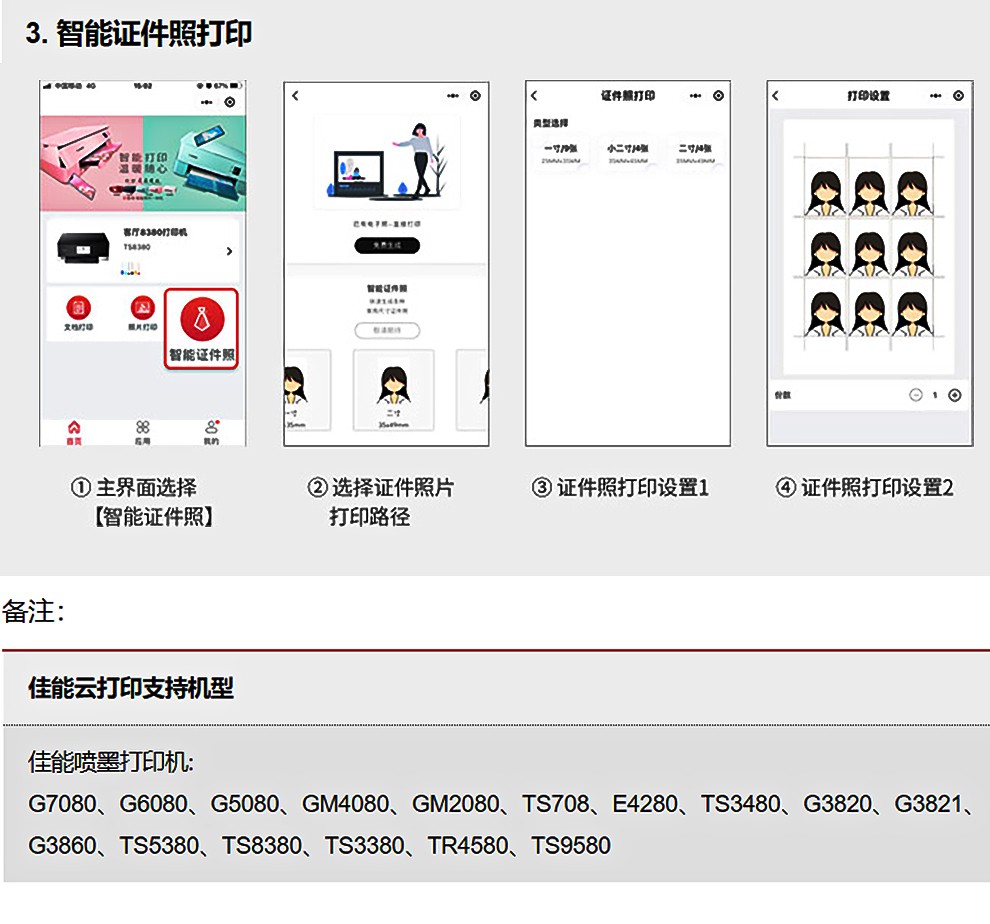This screenshot has height=924, width=990.
Task: Switch to the 应用 apps tab
Action: point(142,428)
